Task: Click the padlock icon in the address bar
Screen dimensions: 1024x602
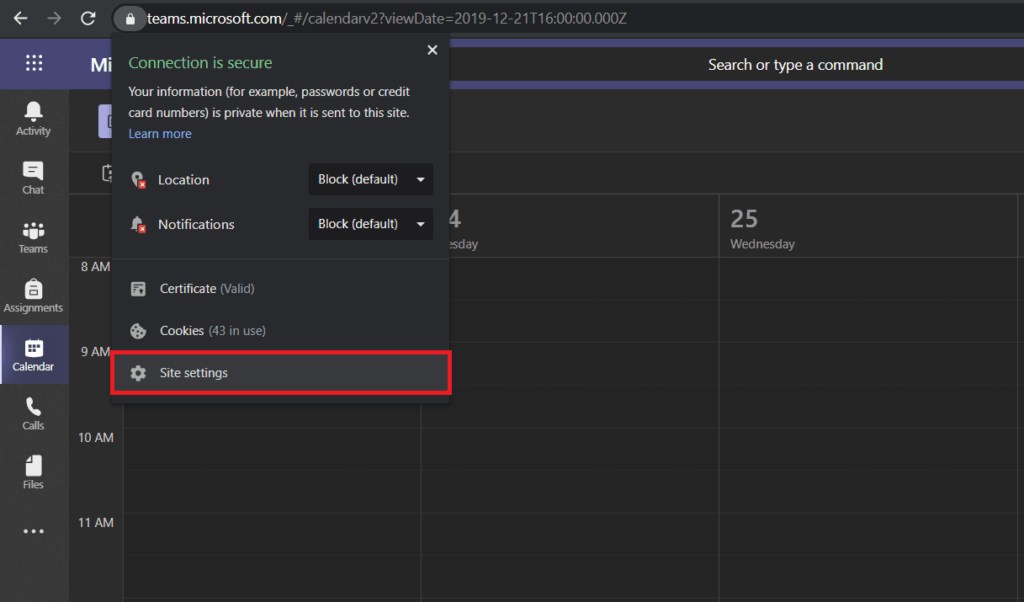Action: (x=129, y=18)
